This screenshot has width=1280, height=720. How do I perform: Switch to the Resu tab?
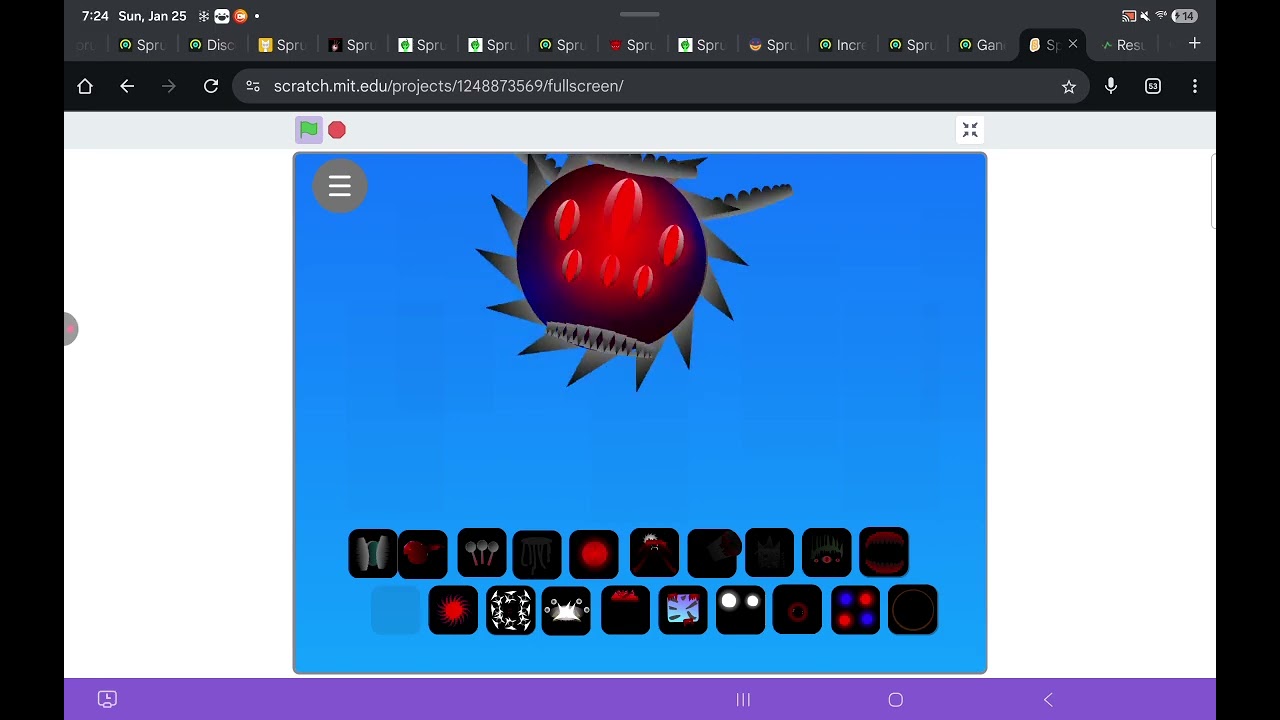click(1123, 45)
